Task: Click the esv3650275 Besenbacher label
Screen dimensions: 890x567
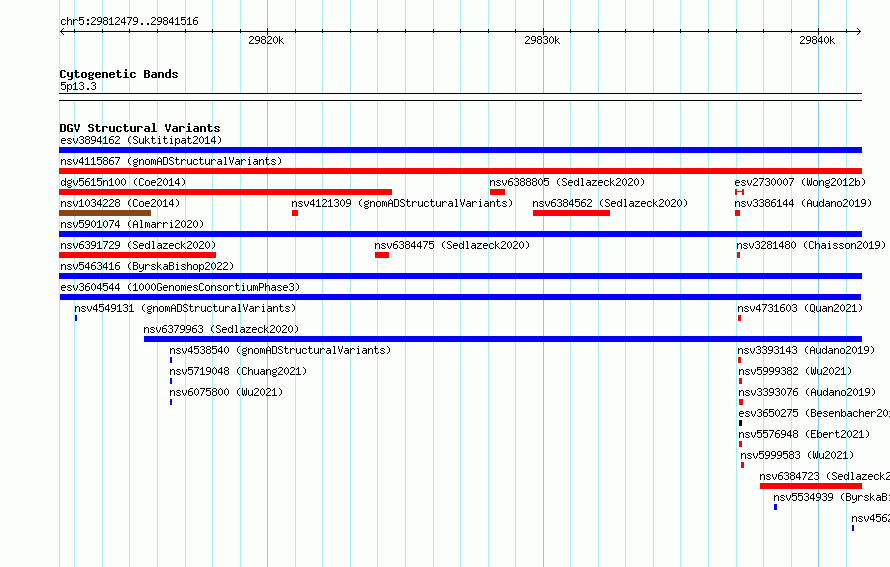Action: (x=814, y=413)
